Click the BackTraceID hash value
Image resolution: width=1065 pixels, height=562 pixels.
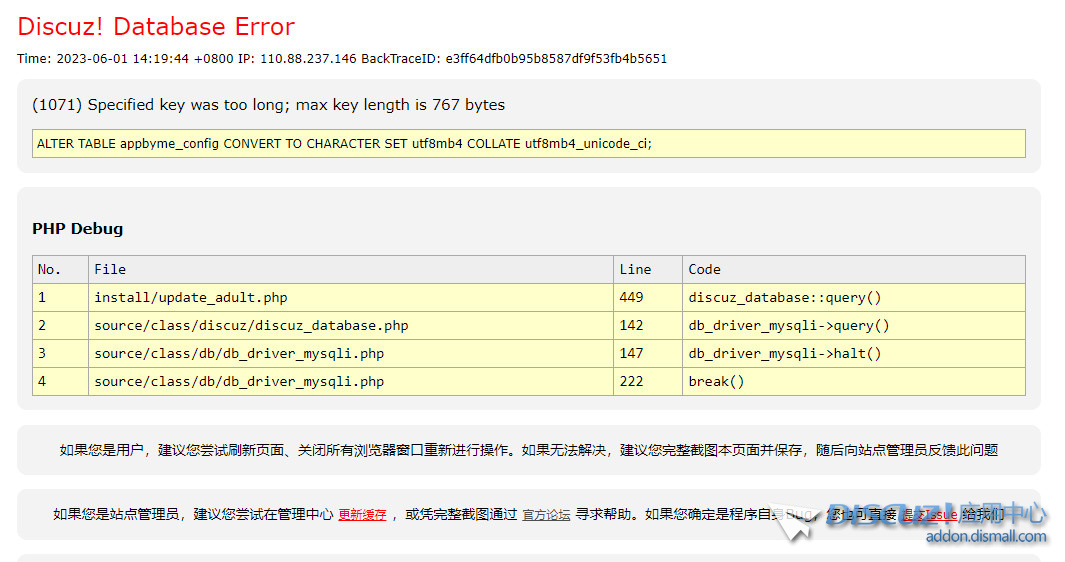[x=556, y=59]
